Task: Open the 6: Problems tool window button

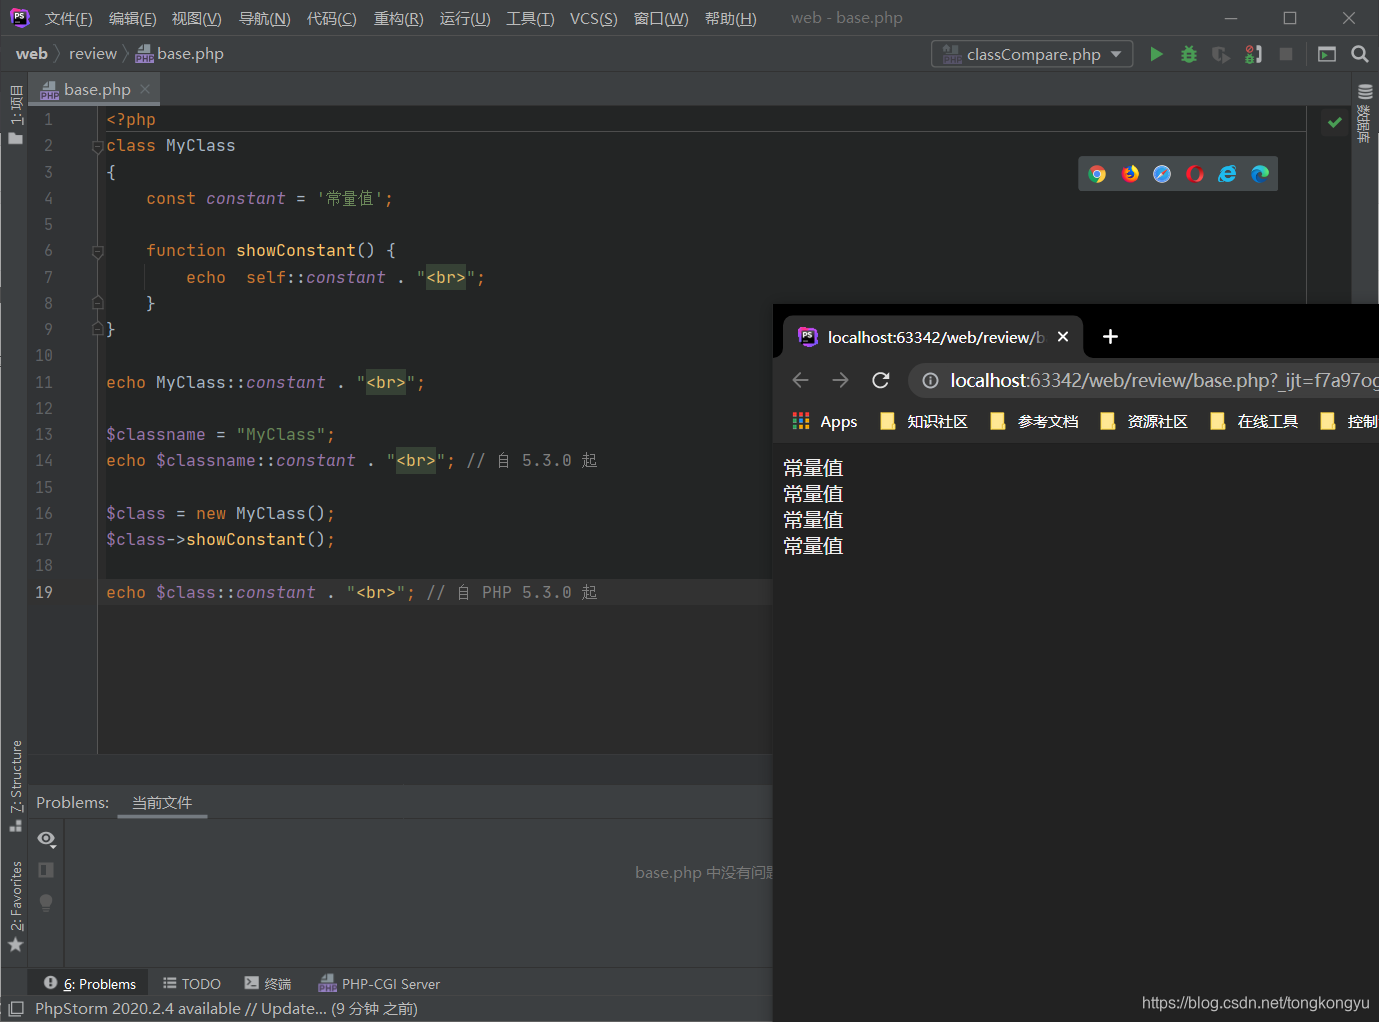Action: [90, 984]
